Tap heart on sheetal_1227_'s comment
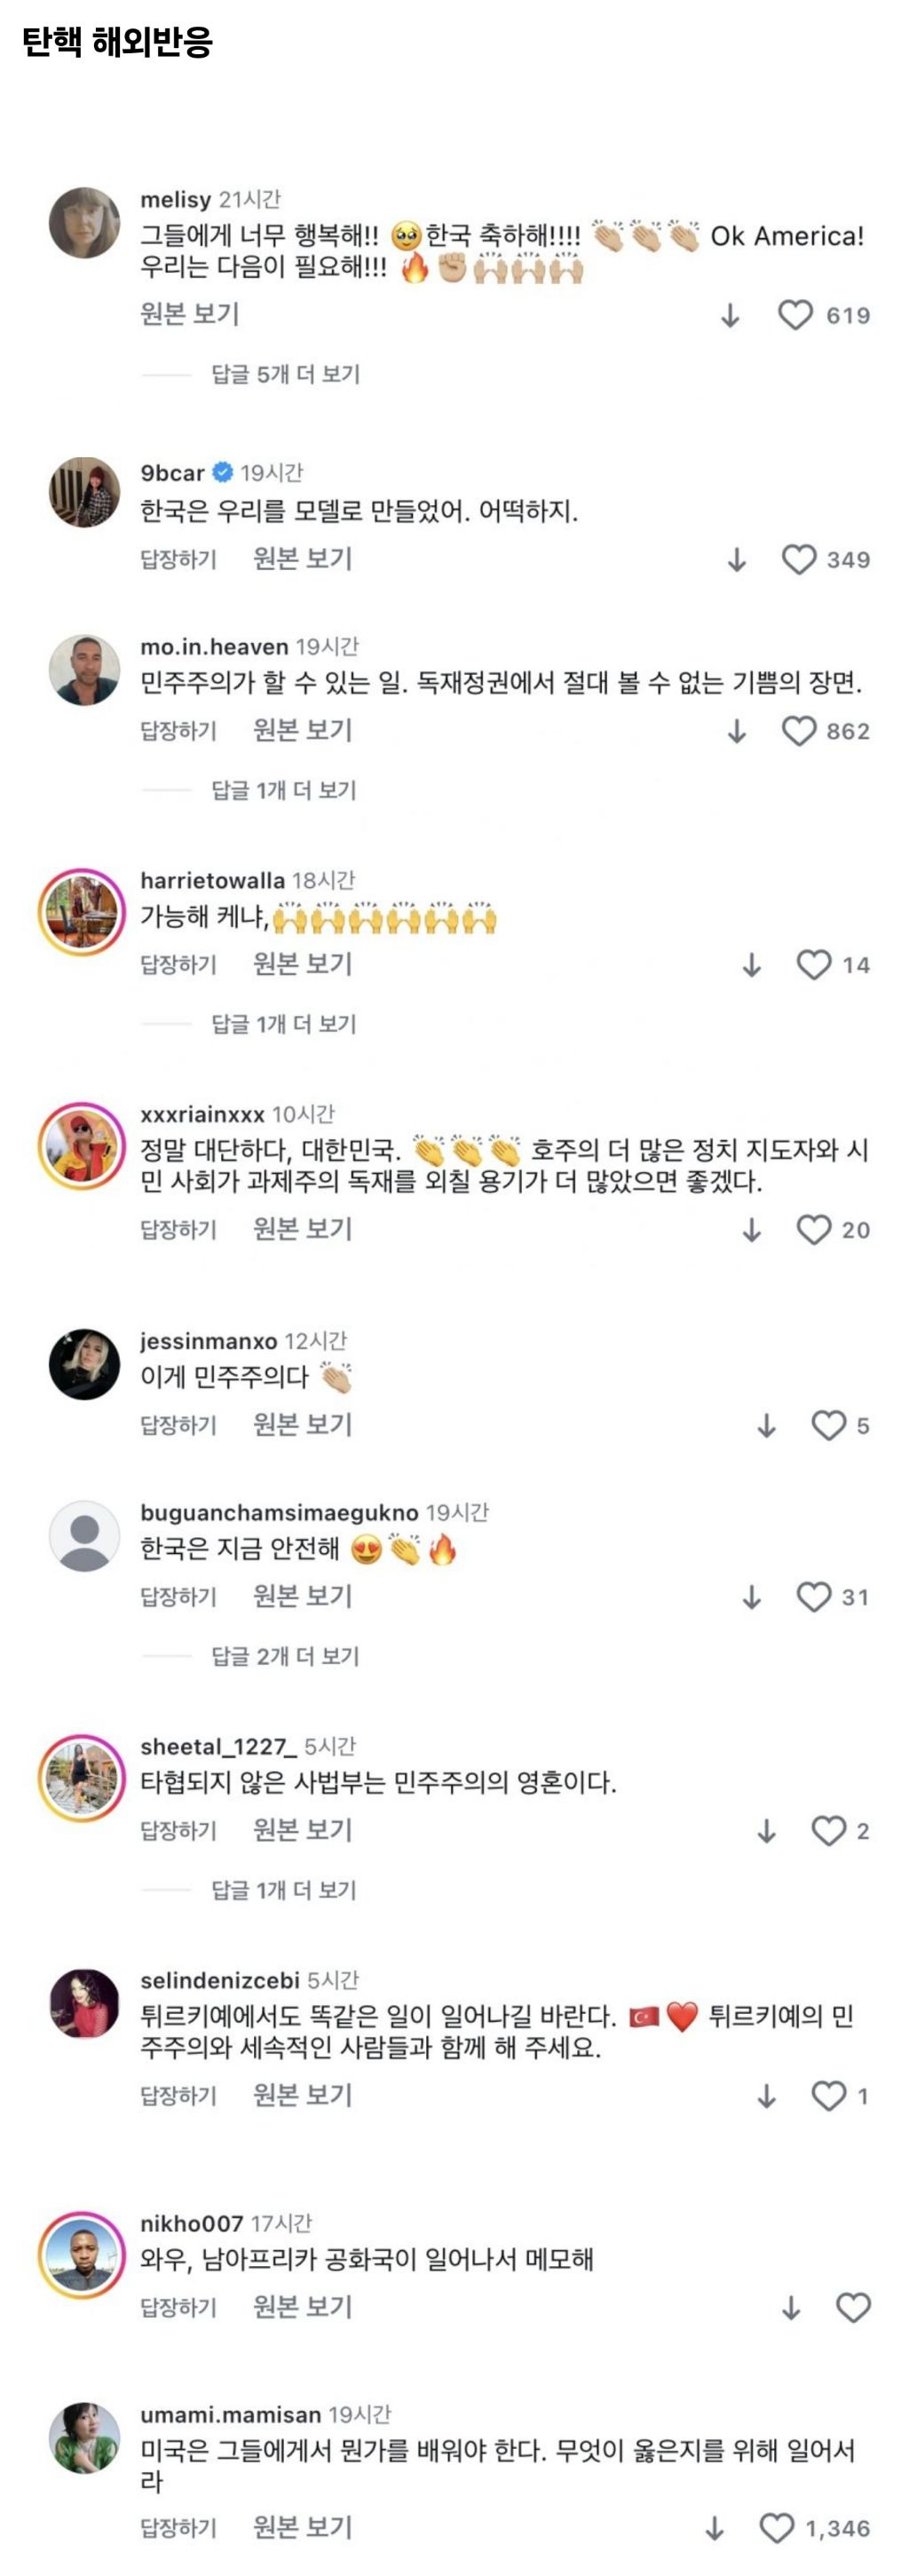This screenshot has width=909, height=2576. (828, 1831)
